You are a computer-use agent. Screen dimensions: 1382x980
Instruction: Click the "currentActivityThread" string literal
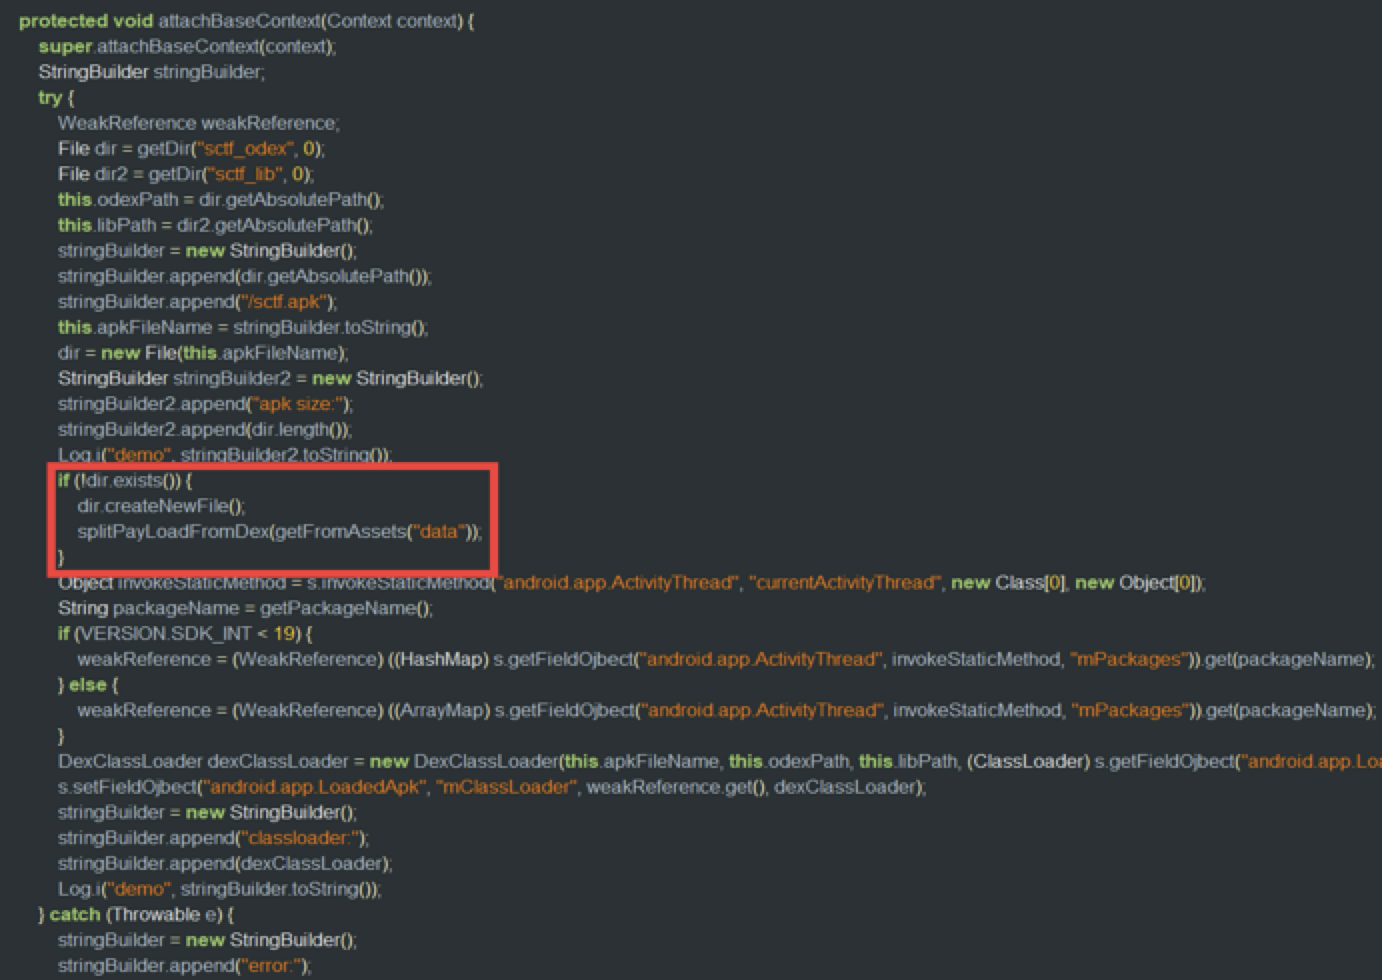(x=845, y=582)
